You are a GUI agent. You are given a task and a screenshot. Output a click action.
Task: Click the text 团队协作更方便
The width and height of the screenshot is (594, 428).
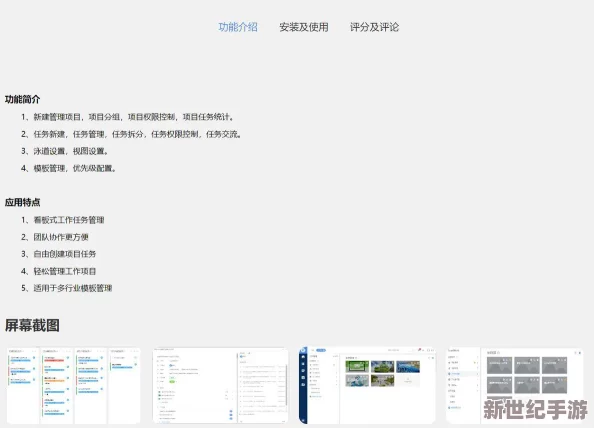[61, 237]
